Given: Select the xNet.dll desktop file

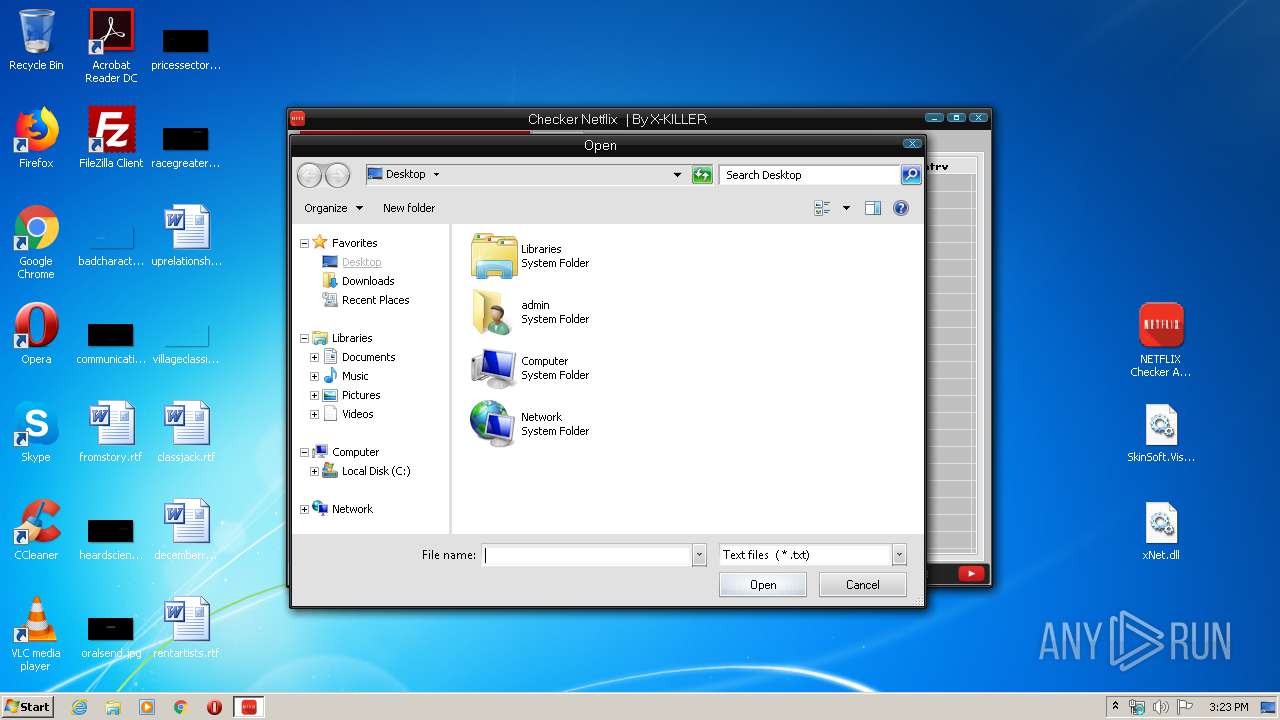Looking at the screenshot, I should pos(1161,531).
